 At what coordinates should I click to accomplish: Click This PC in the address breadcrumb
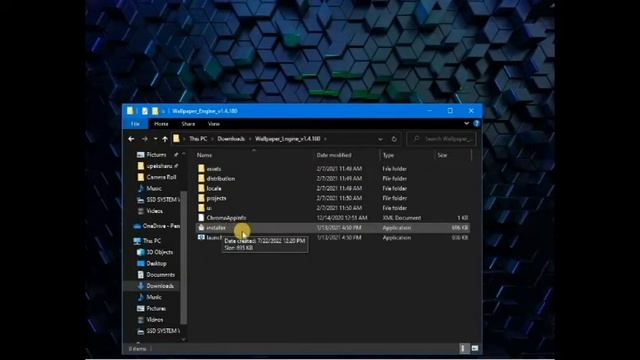click(198, 139)
